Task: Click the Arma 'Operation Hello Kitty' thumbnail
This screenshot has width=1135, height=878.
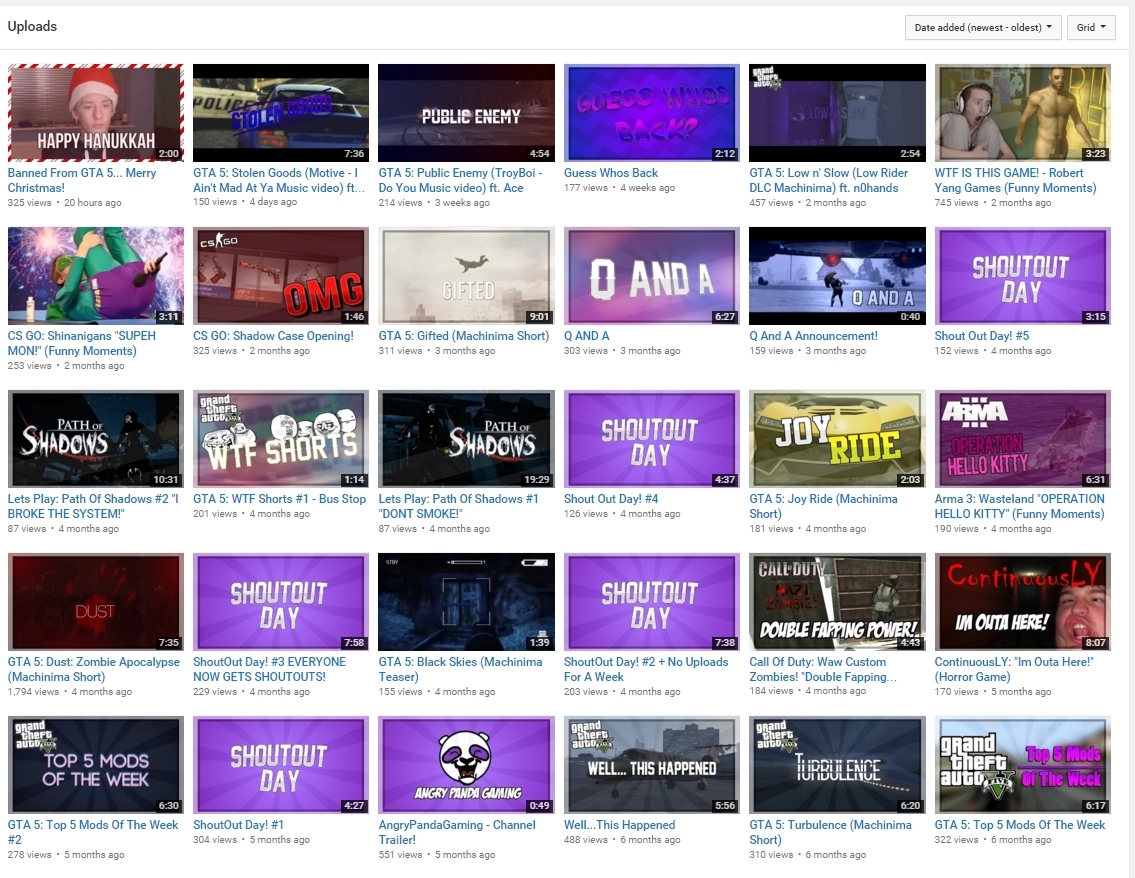Action: (1022, 439)
